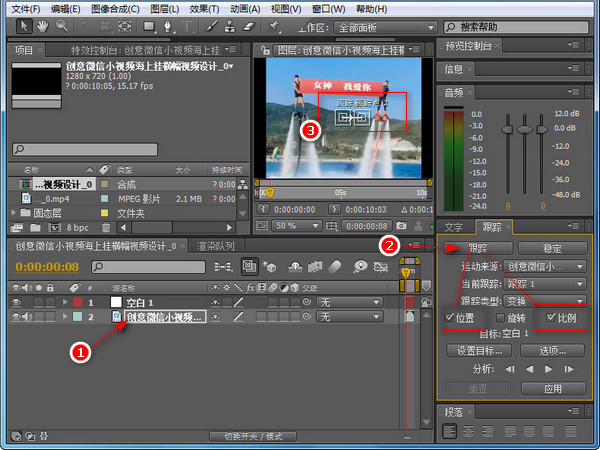Click the master audio level slider handle
Image resolution: width=600 pixels, height=450 pixels.
pyautogui.click(x=524, y=130)
